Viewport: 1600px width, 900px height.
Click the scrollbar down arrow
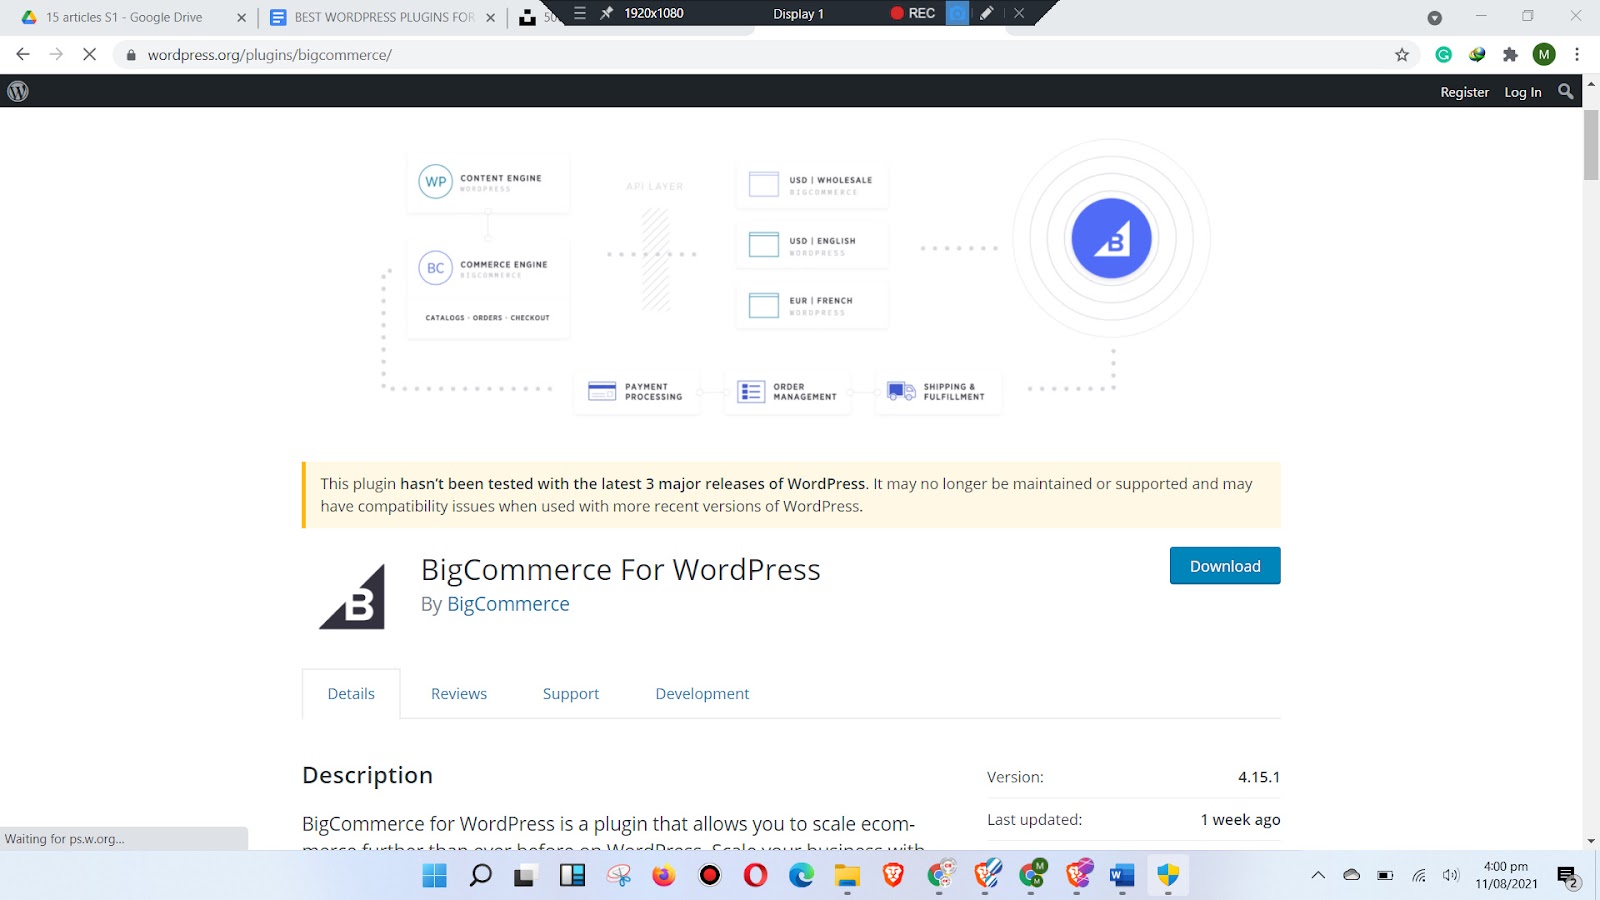click(1591, 841)
